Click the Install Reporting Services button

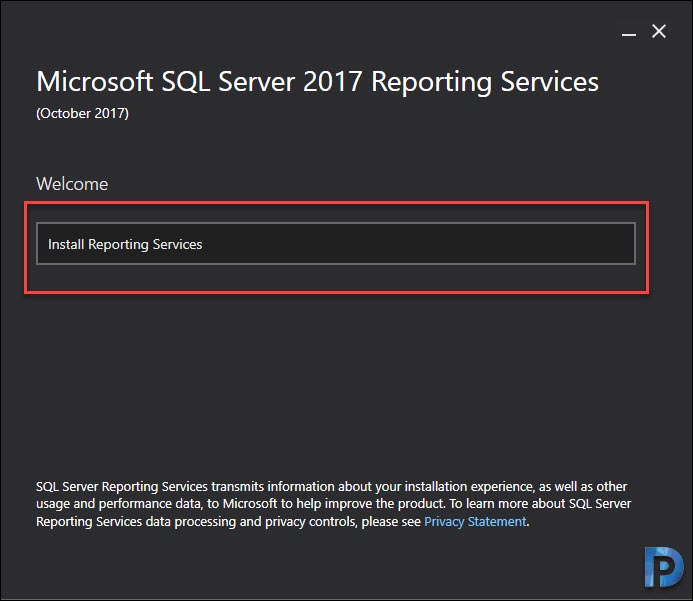(336, 244)
